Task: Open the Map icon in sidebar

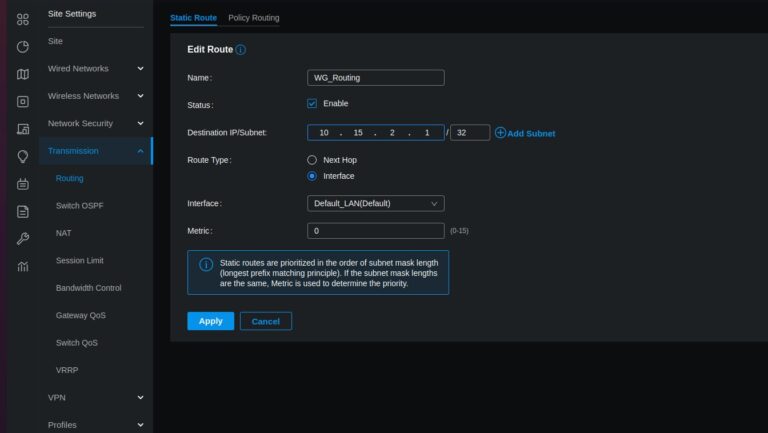Action: (x=23, y=74)
